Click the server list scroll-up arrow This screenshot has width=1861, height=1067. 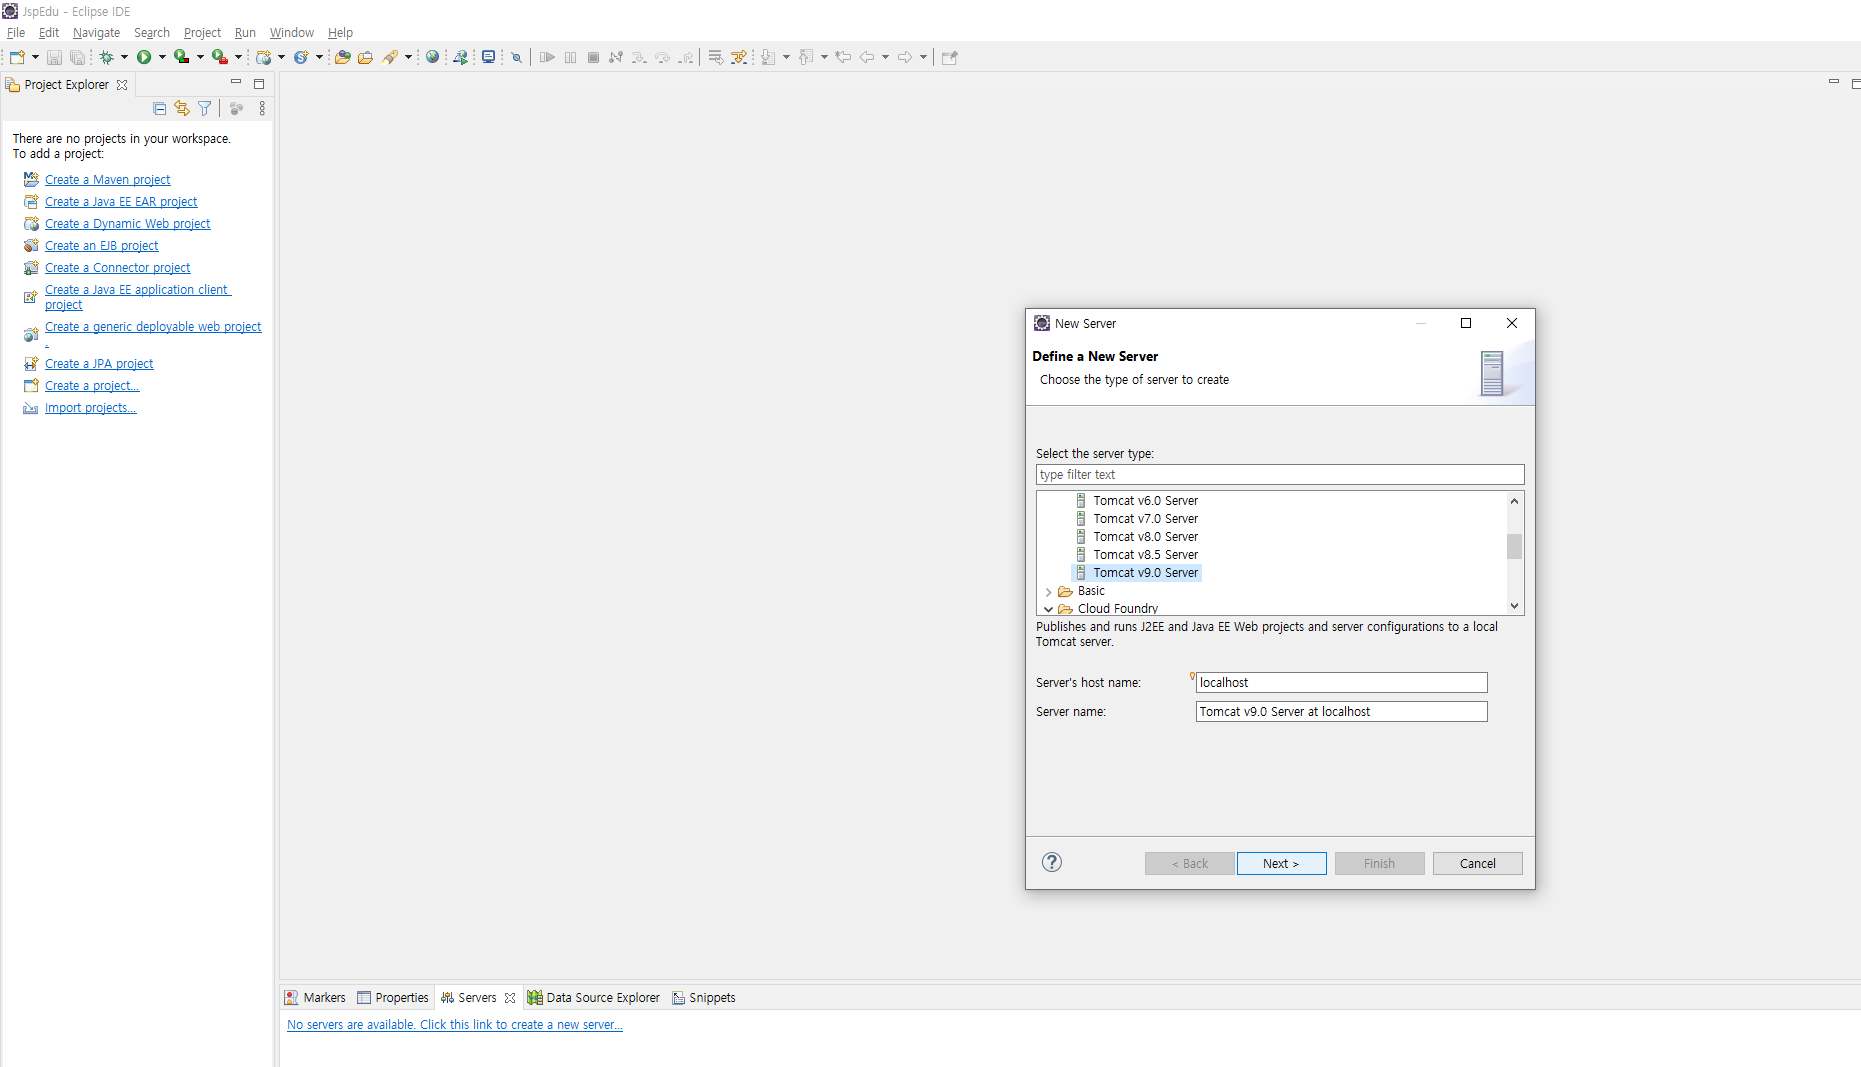(1514, 501)
